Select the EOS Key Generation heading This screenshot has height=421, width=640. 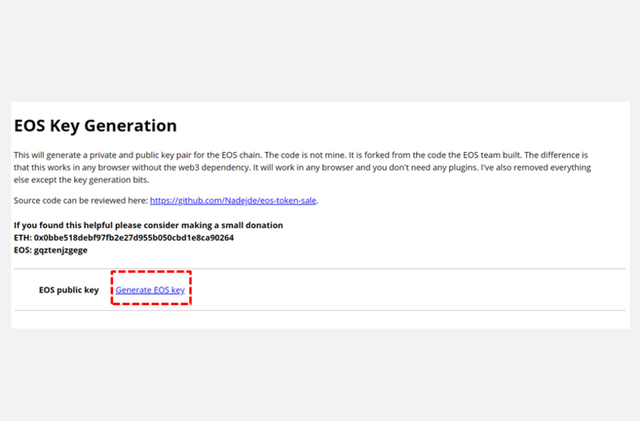click(96, 126)
